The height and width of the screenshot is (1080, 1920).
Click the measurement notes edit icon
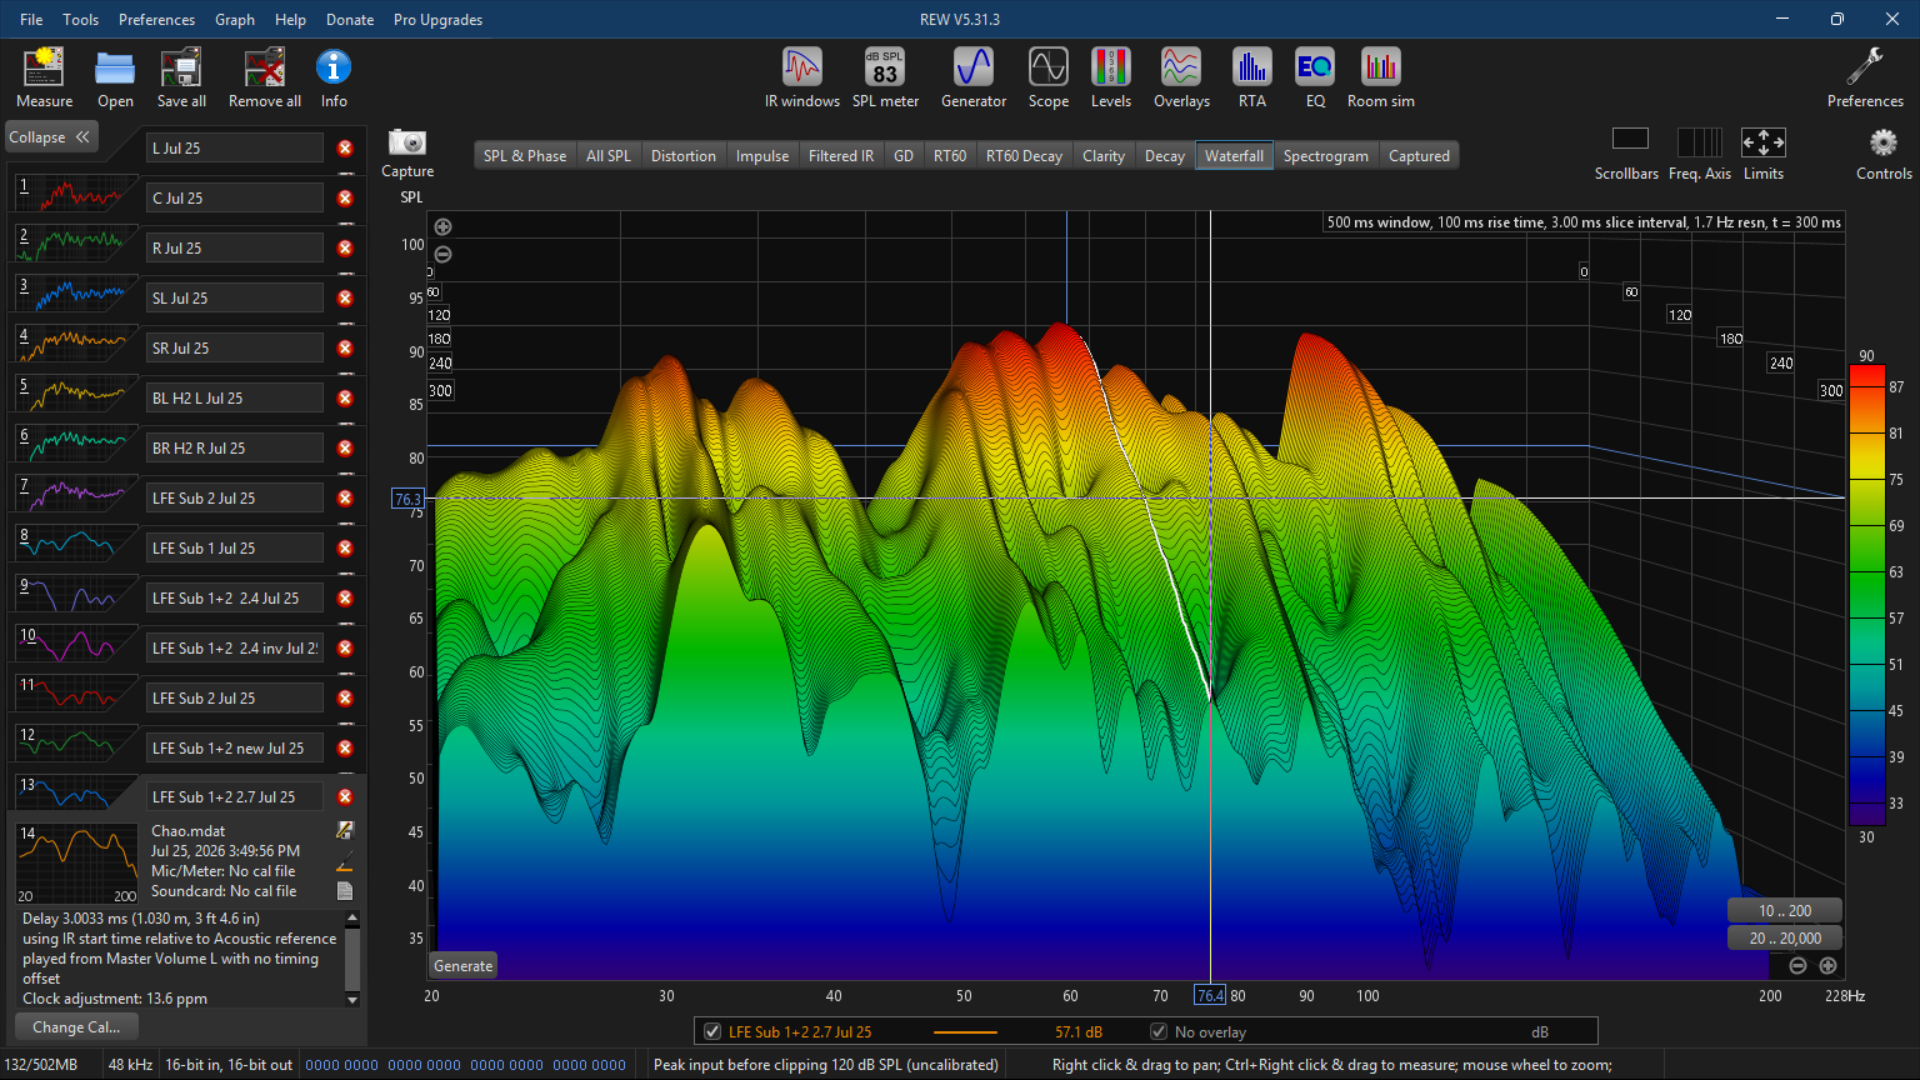345,830
